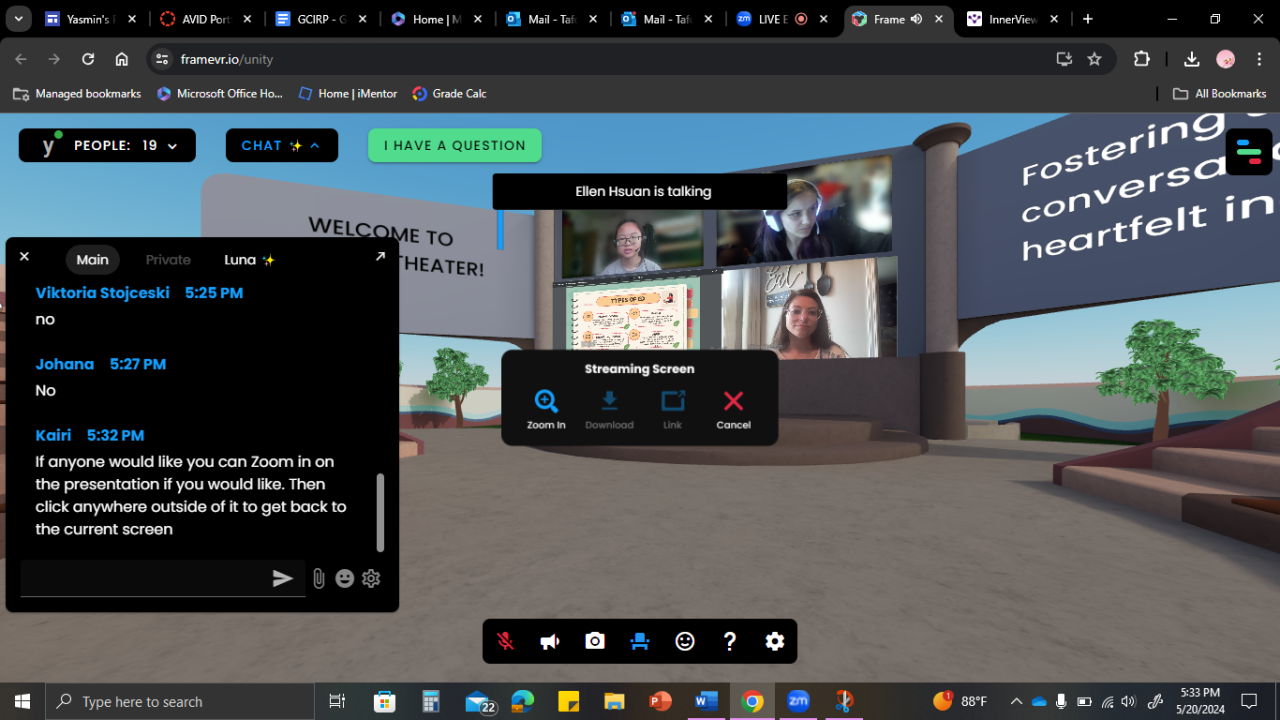Open Word from the taskbar

click(x=706, y=701)
